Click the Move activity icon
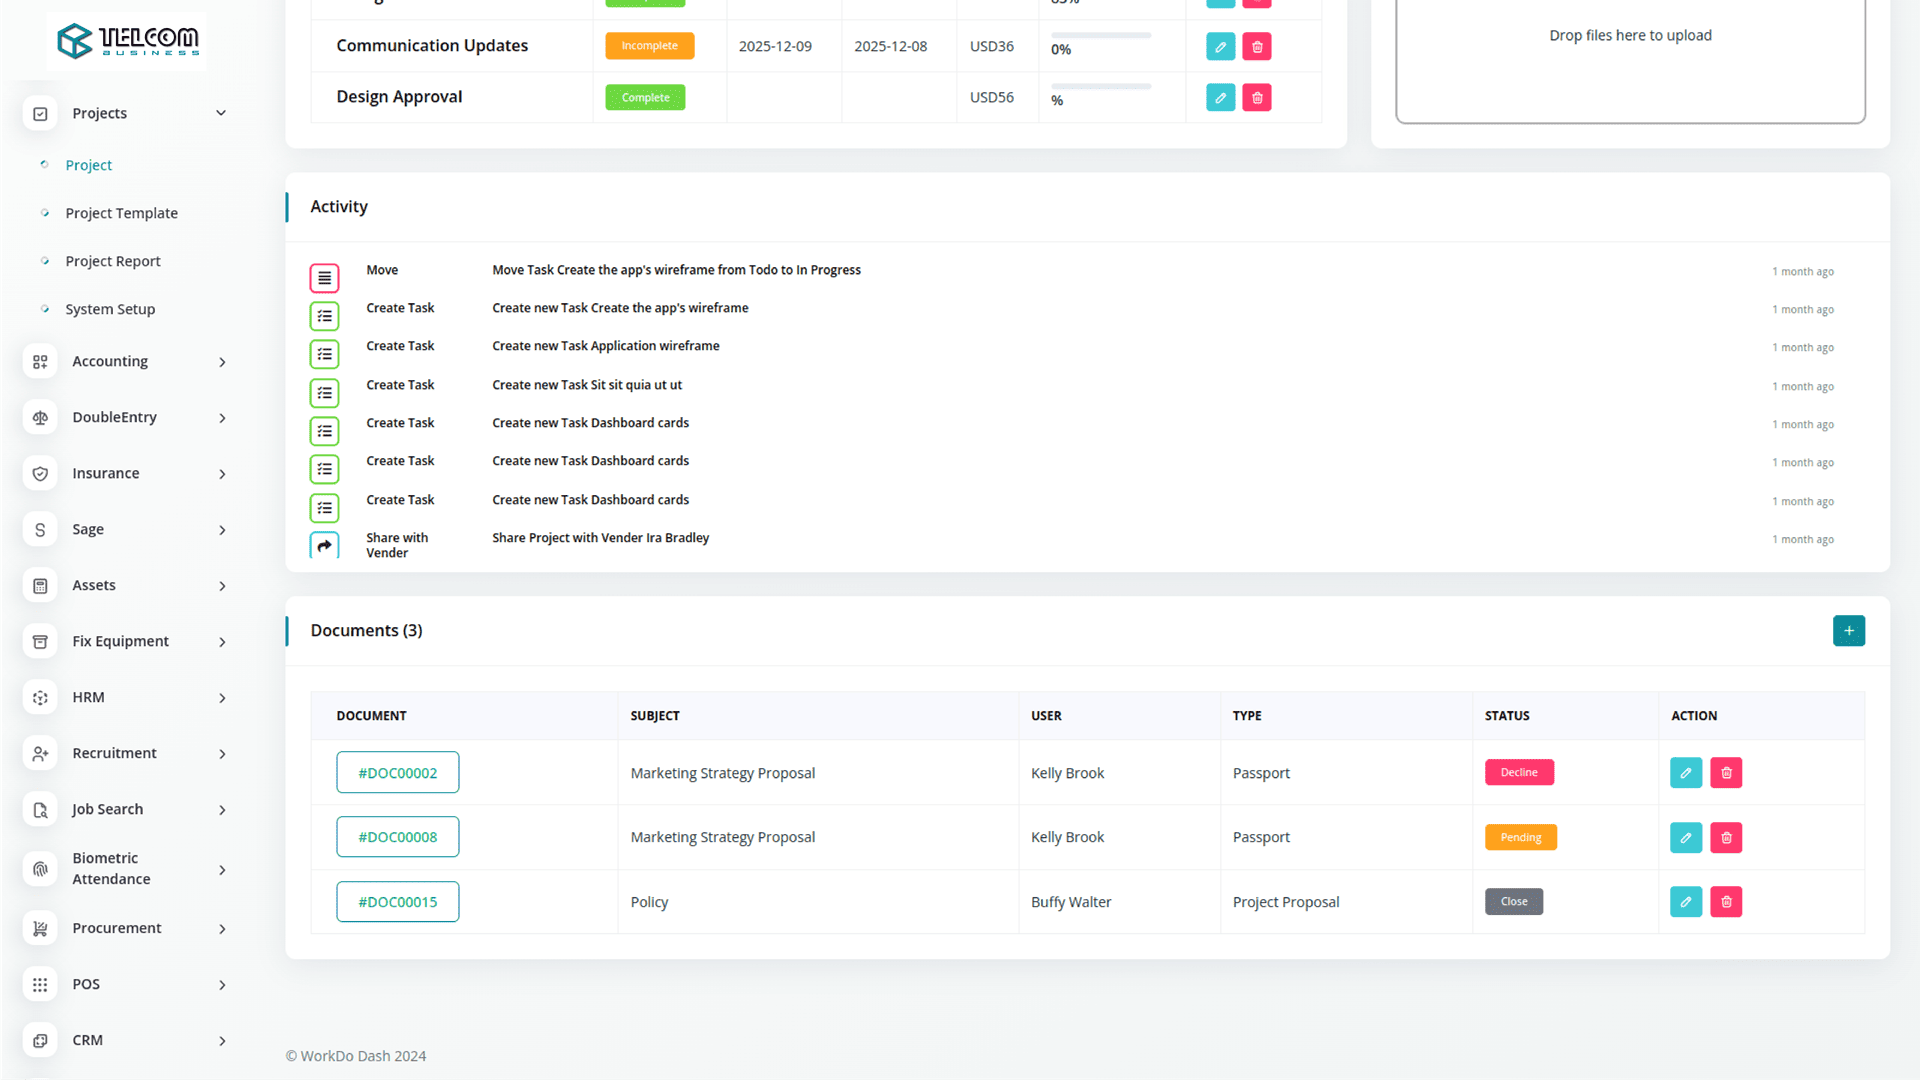 pyautogui.click(x=324, y=278)
